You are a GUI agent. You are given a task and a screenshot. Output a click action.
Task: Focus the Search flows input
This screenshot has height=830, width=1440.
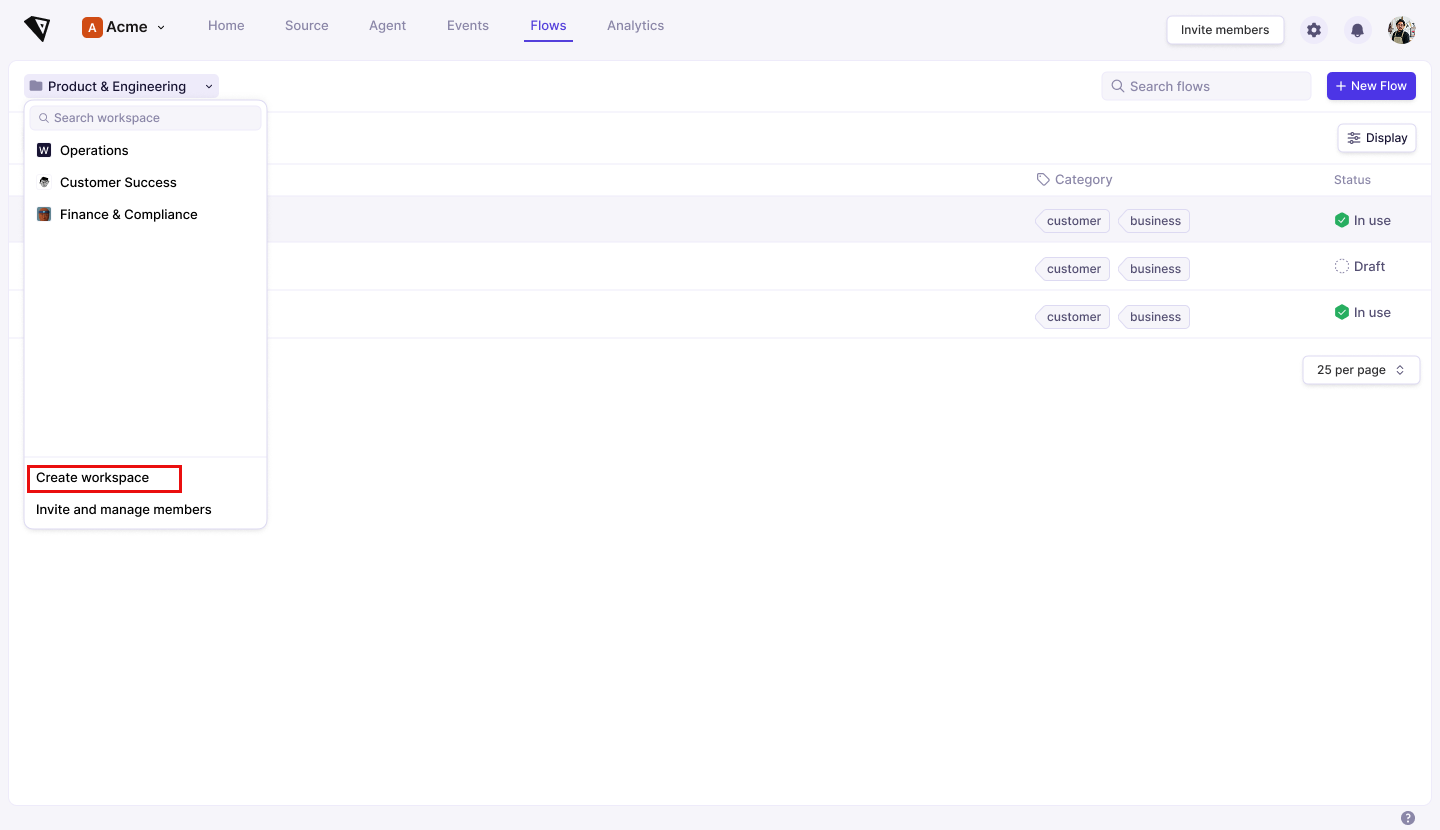click(x=1206, y=86)
